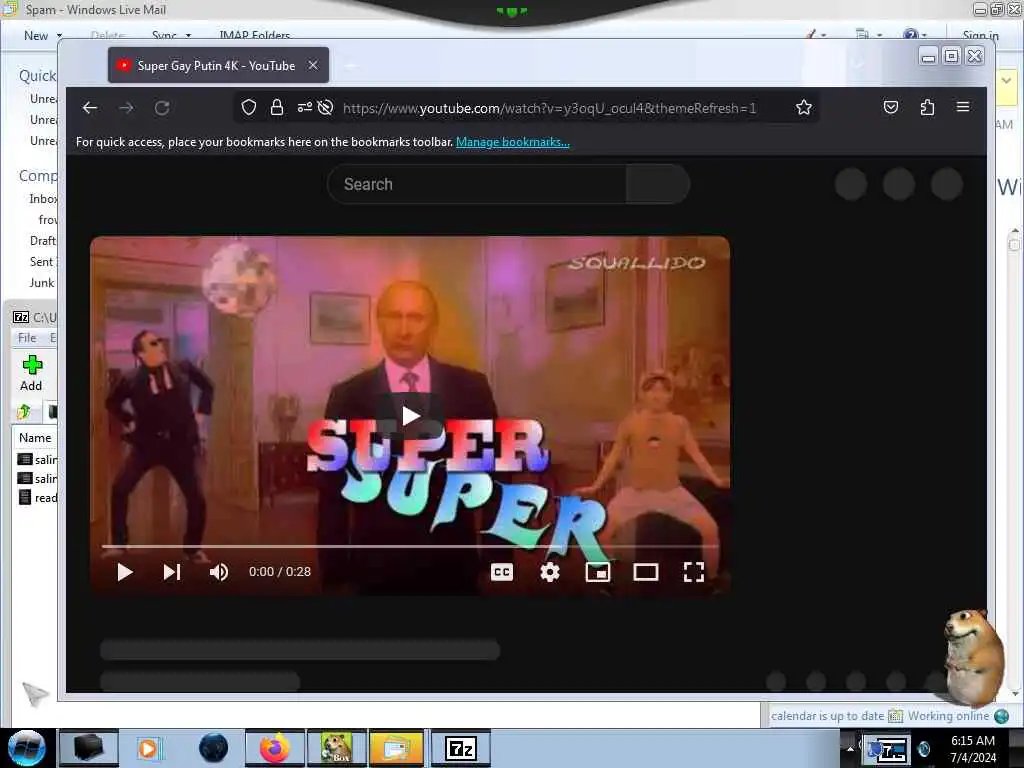Enter full screen video mode
The width and height of the screenshot is (1024, 768).
[x=694, y=572]
